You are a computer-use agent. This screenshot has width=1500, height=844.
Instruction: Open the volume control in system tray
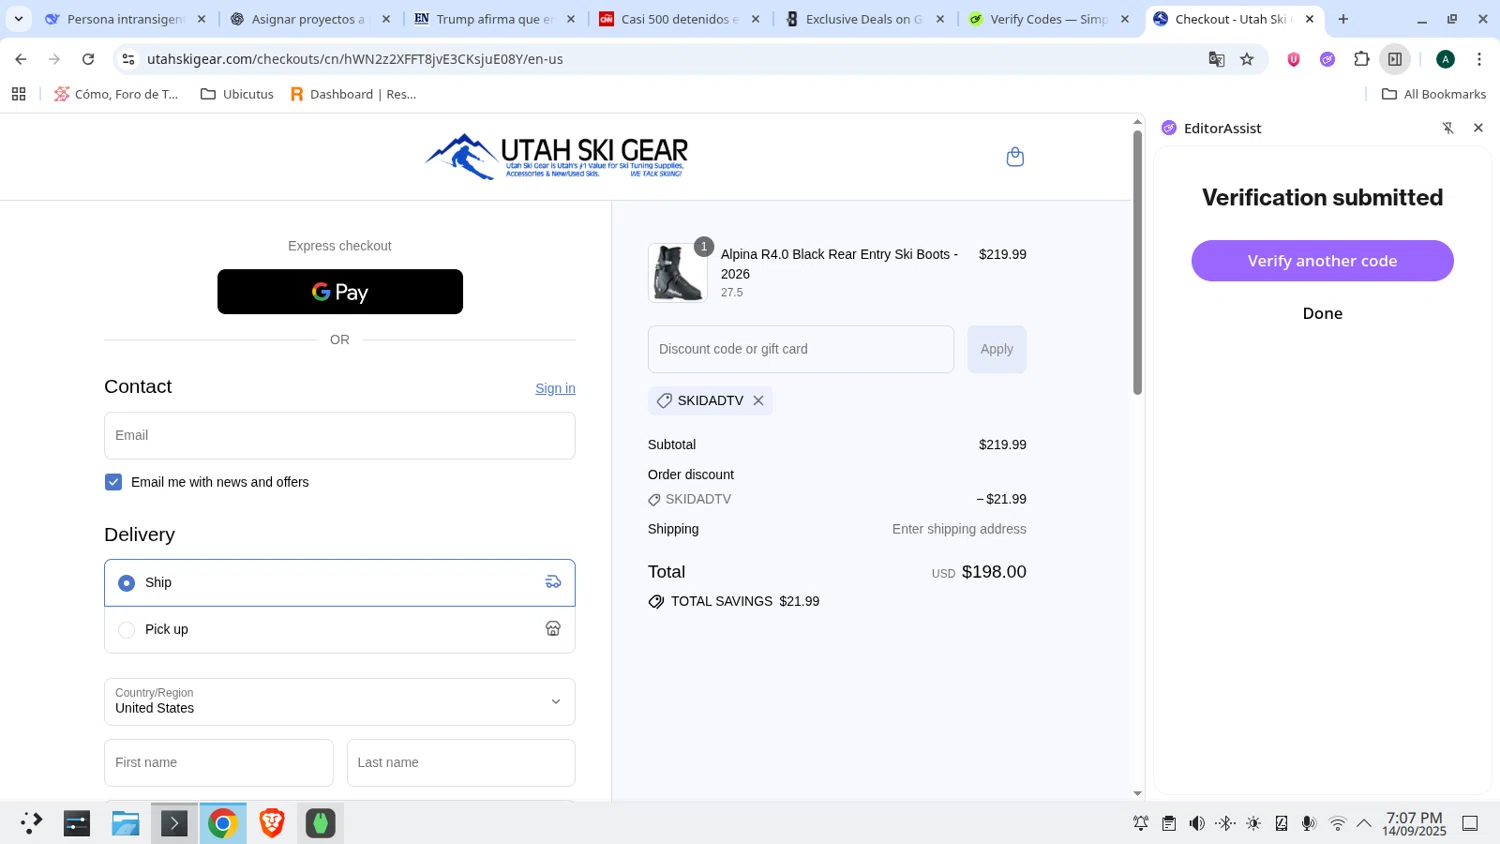pos(1196,824)
